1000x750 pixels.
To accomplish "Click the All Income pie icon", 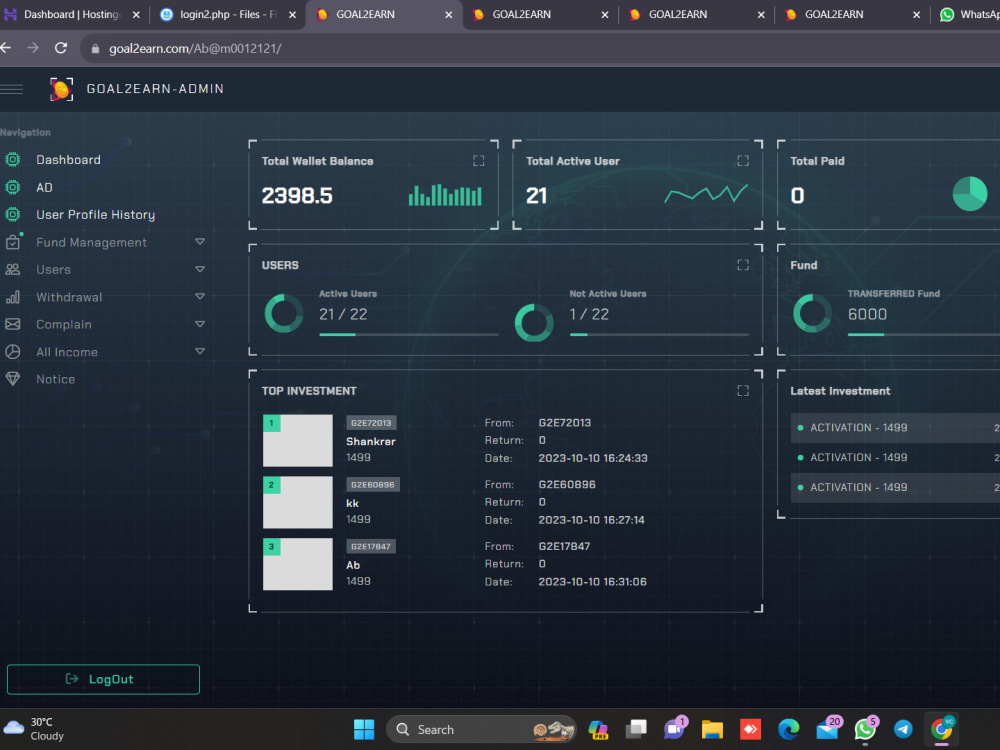I will pyautogui.click(x=13, y=351).
